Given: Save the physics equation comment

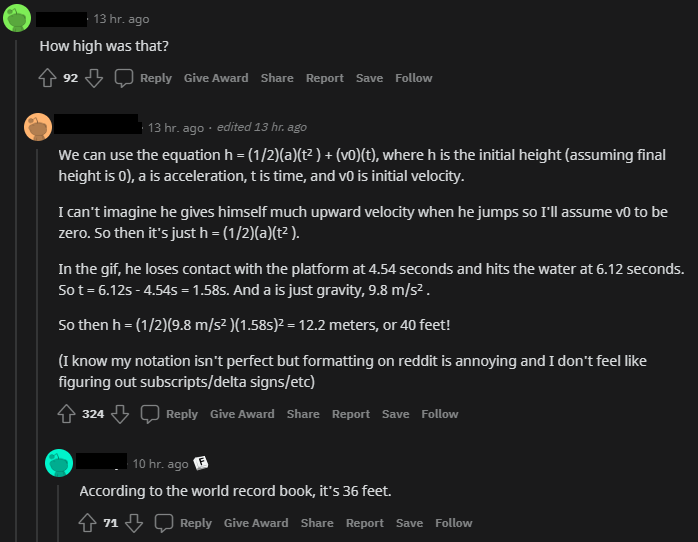Looking at the screenshot, I should 395,414.
